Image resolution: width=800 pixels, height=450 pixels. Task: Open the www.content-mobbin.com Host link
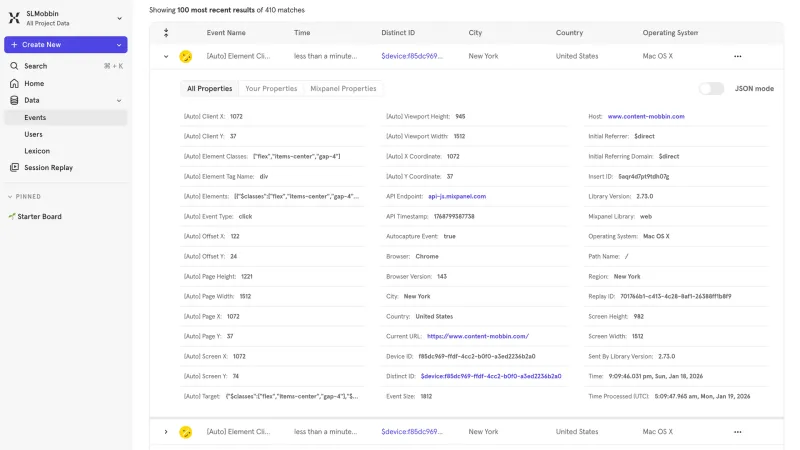click(646, 116)
